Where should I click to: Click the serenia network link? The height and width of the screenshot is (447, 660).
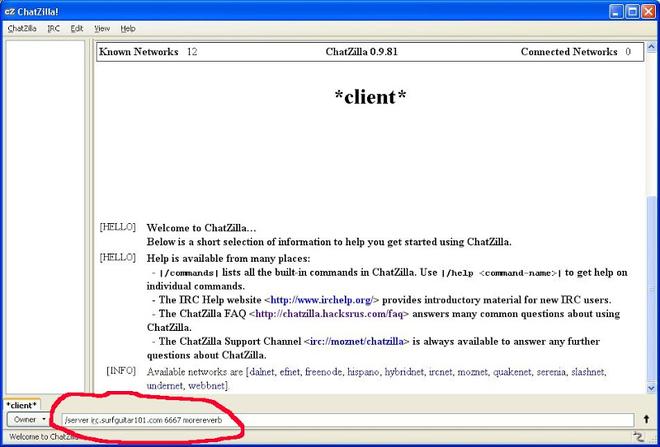[551, 372]
